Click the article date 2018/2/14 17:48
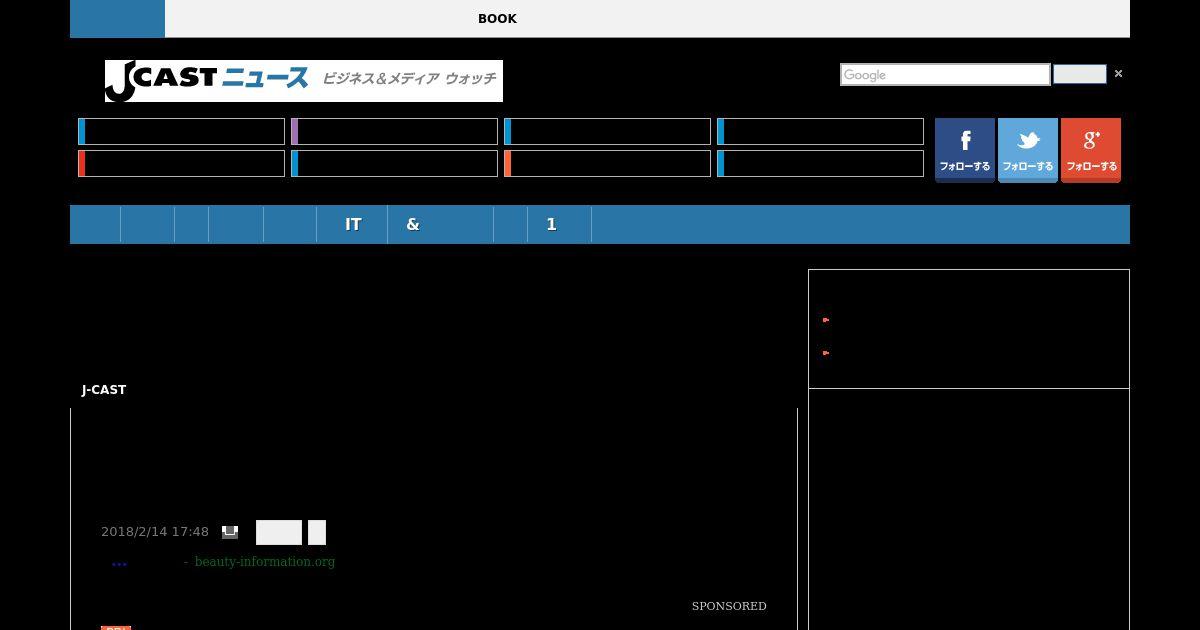The width and height of the screenshot is (1200, 630). tap(155, 532)
